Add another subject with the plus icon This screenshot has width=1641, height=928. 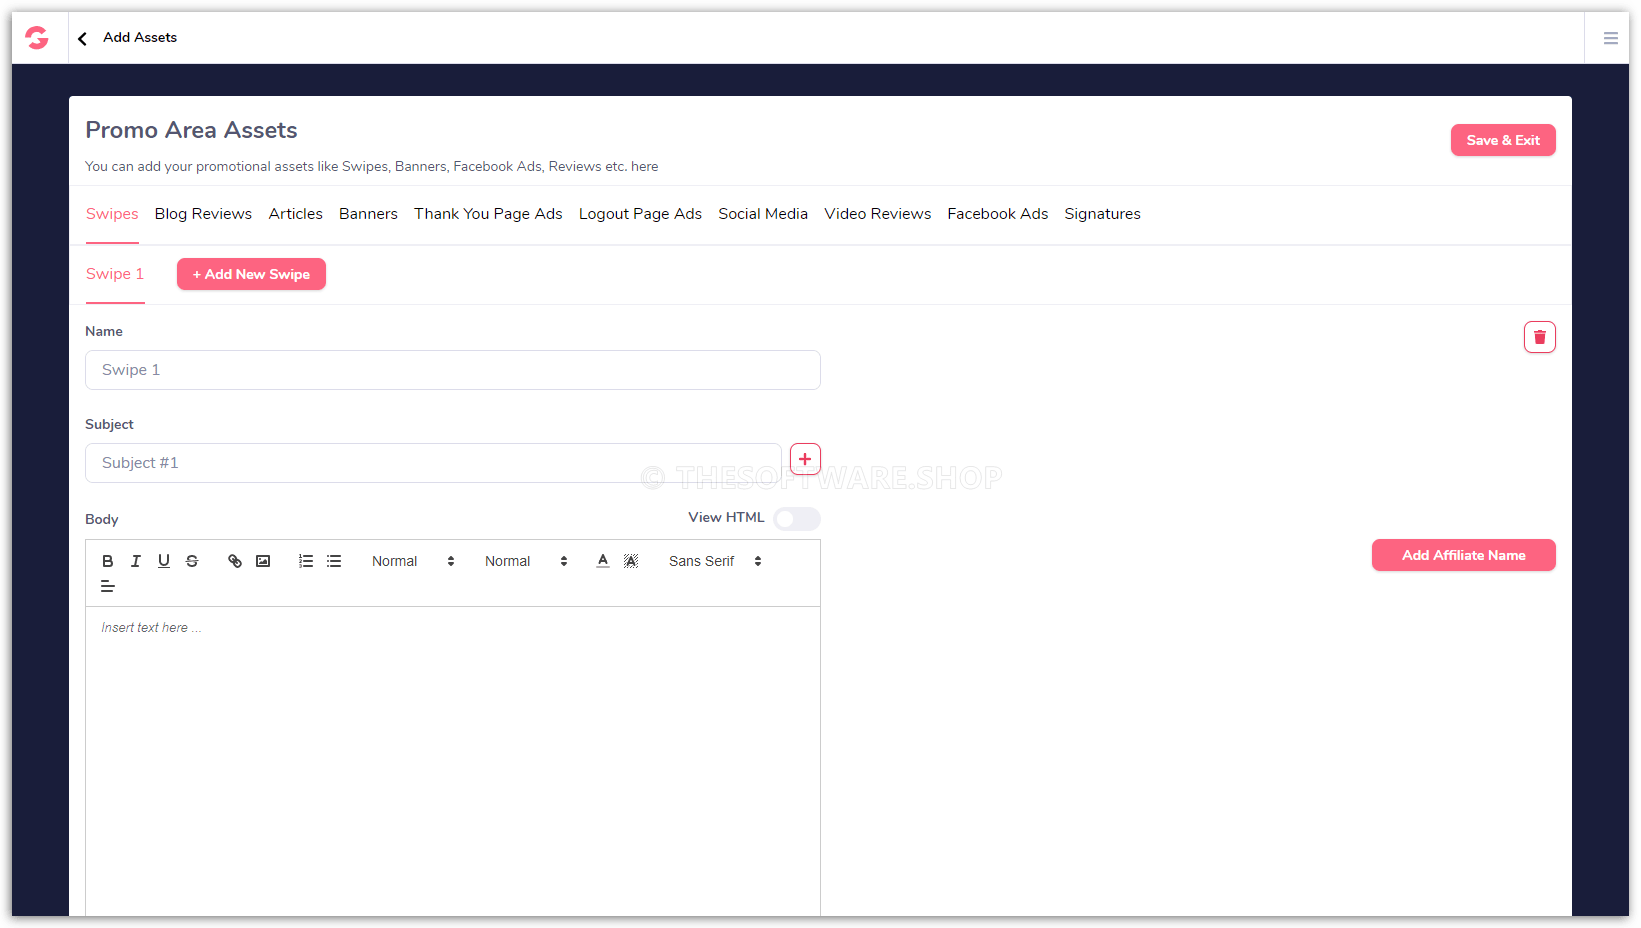click(x=805, y=459)
